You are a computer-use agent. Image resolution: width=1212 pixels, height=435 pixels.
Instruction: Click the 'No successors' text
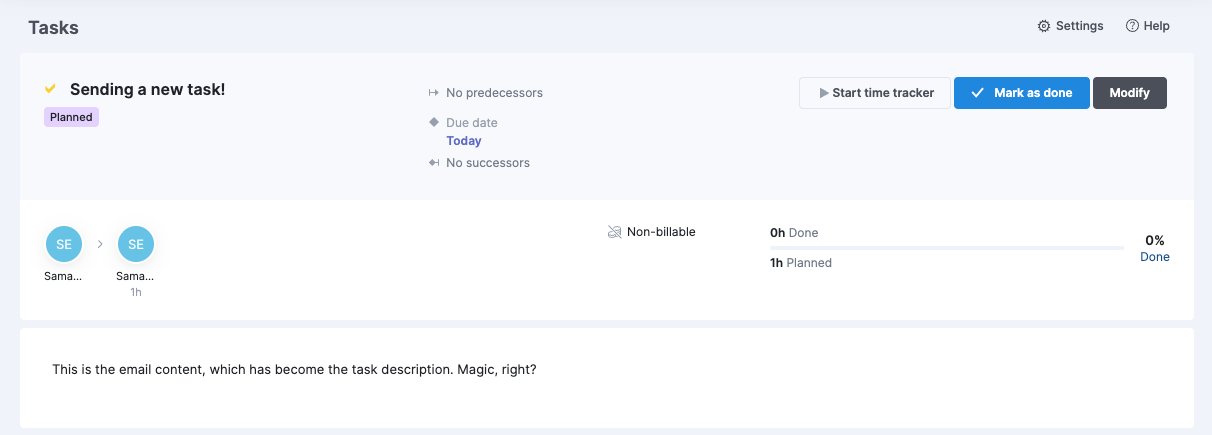[x=488, y=163]
